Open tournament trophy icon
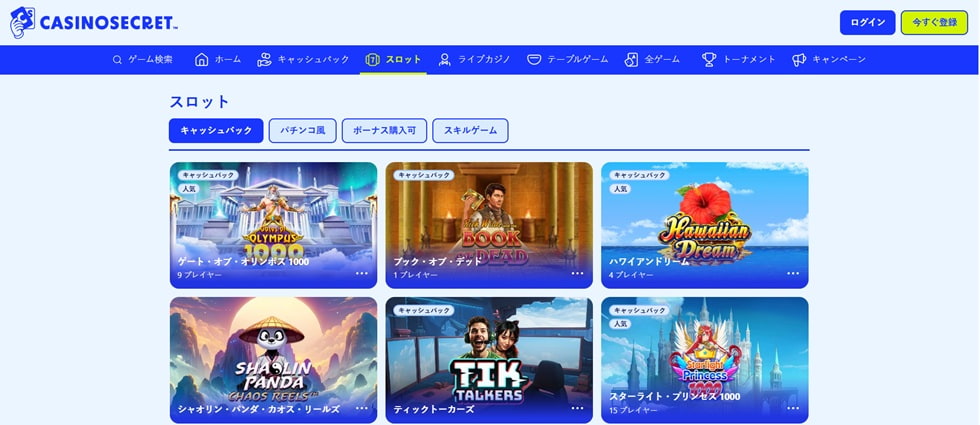Screen dimensions: 980x425 click(x=709, y=60)
